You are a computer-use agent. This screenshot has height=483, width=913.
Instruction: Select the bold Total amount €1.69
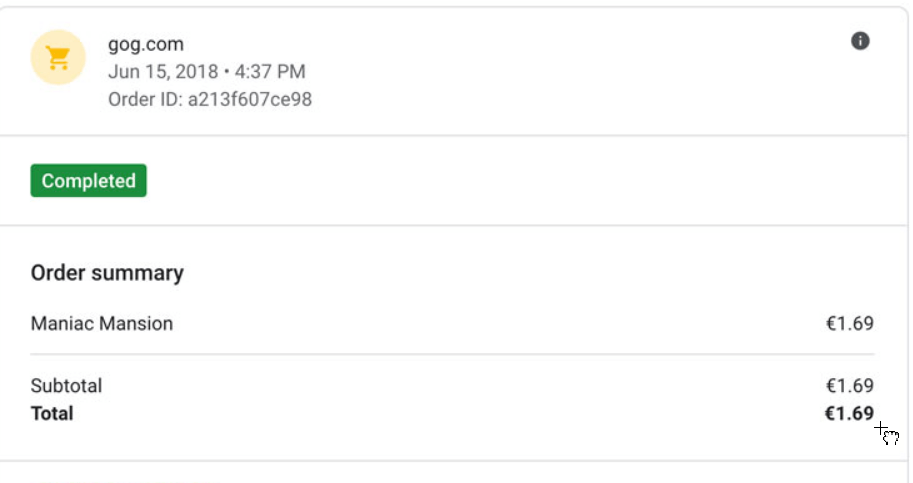pos(848,413)
